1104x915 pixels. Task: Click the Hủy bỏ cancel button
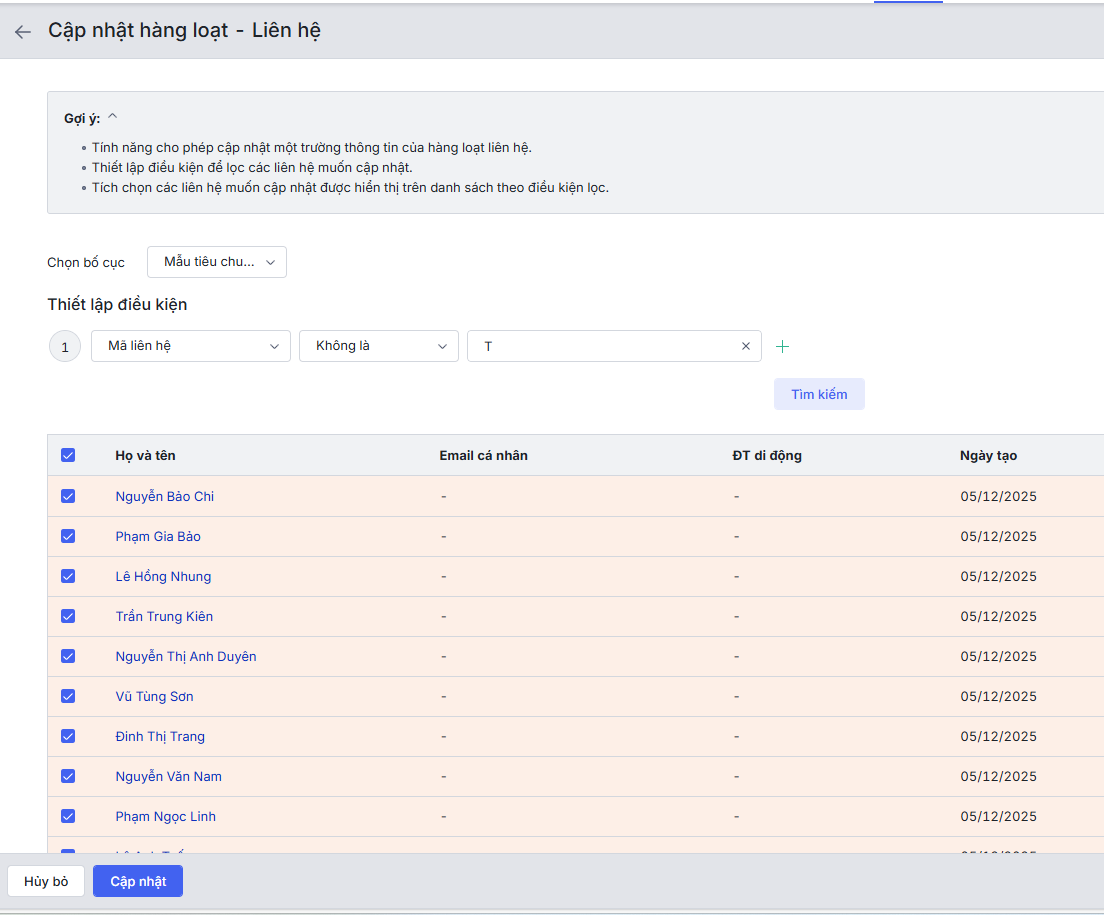(46, 881)
